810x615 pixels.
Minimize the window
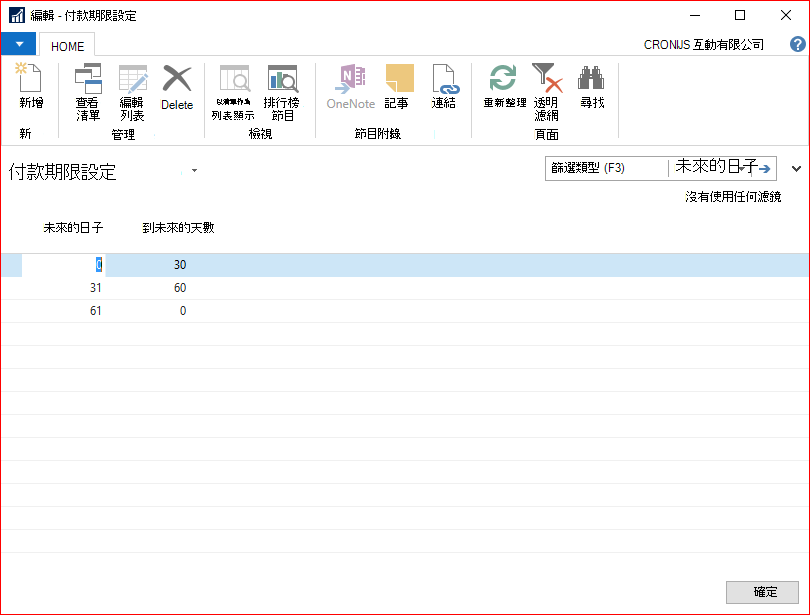click(695, 15)
